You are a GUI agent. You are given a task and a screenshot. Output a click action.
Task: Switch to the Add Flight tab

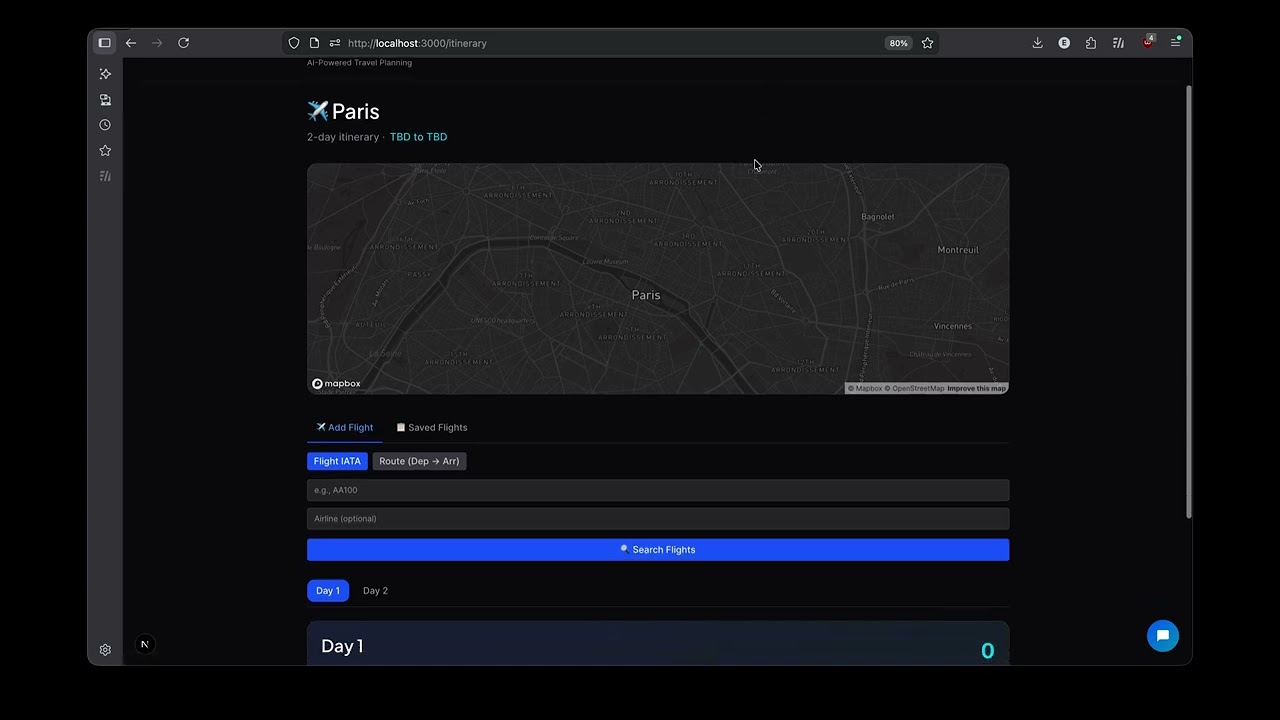click(344, 427)
